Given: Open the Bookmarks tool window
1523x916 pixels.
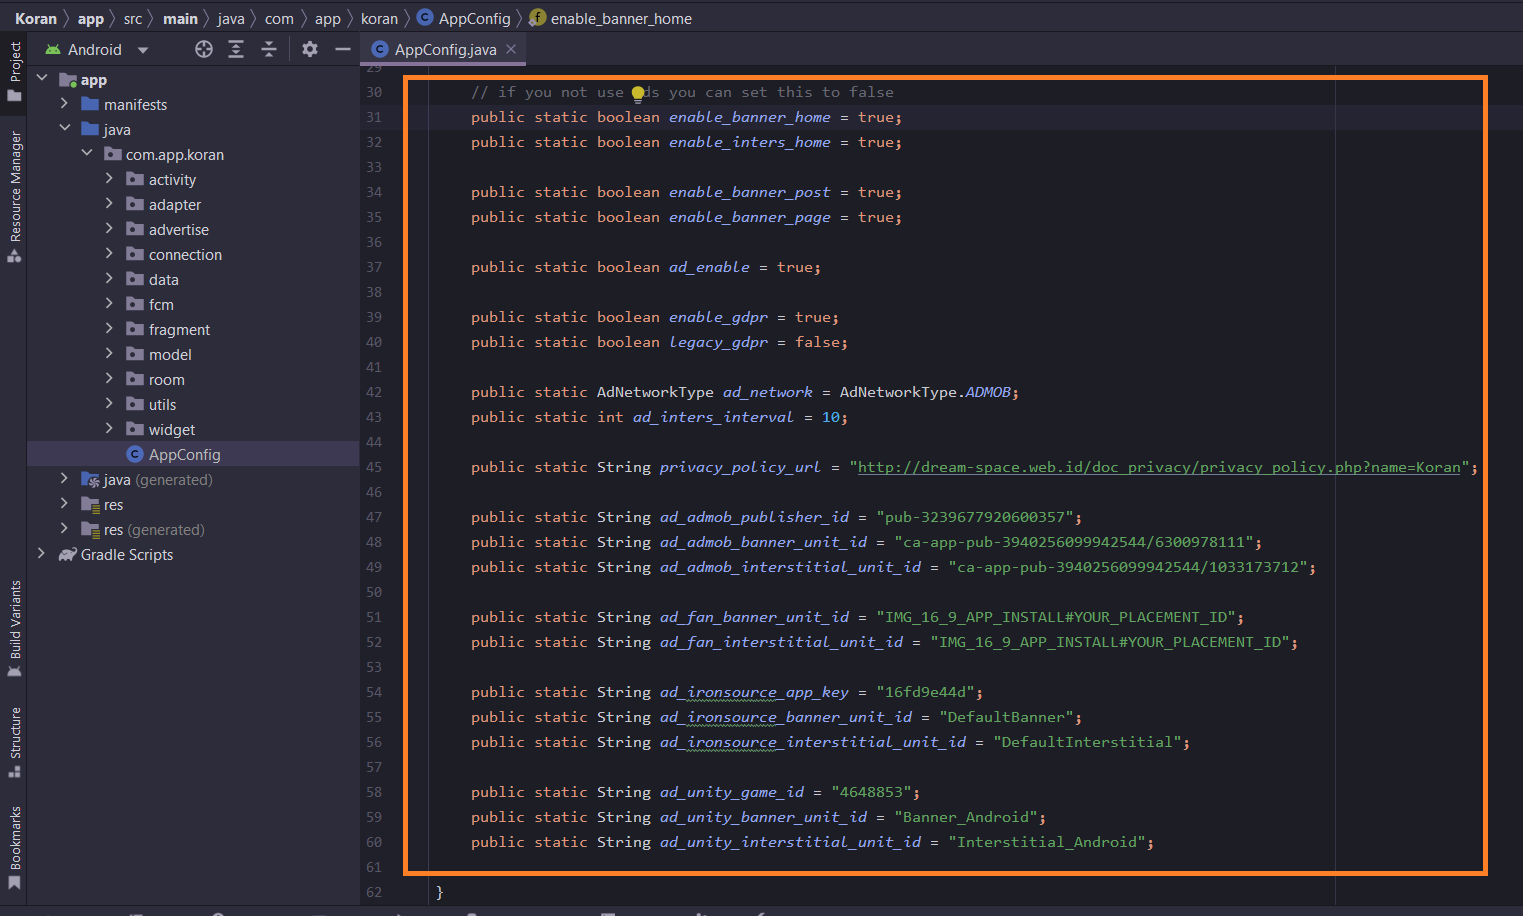Looking at the screenshot, I should click(x=15, y=846).
